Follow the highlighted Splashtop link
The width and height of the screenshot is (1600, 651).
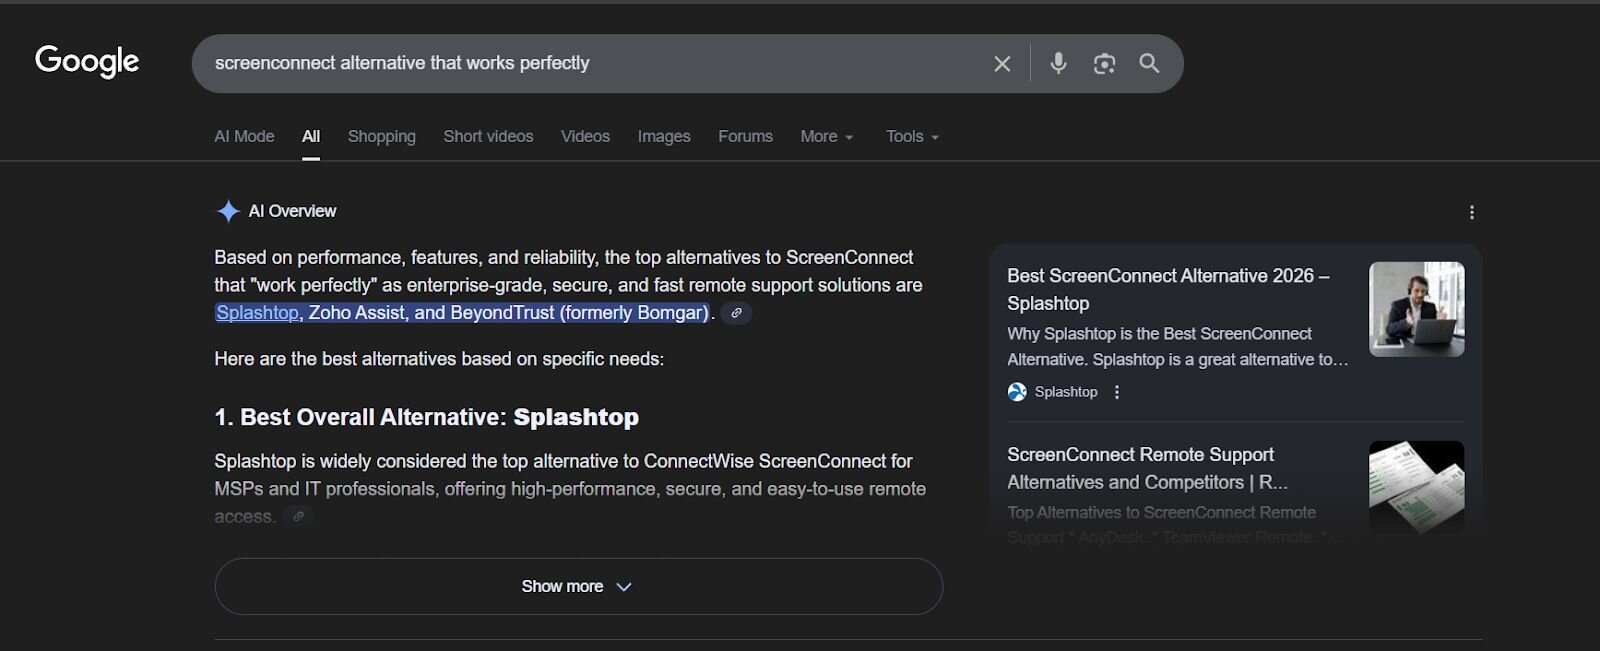pyautogui.click(x=257, y=313)
